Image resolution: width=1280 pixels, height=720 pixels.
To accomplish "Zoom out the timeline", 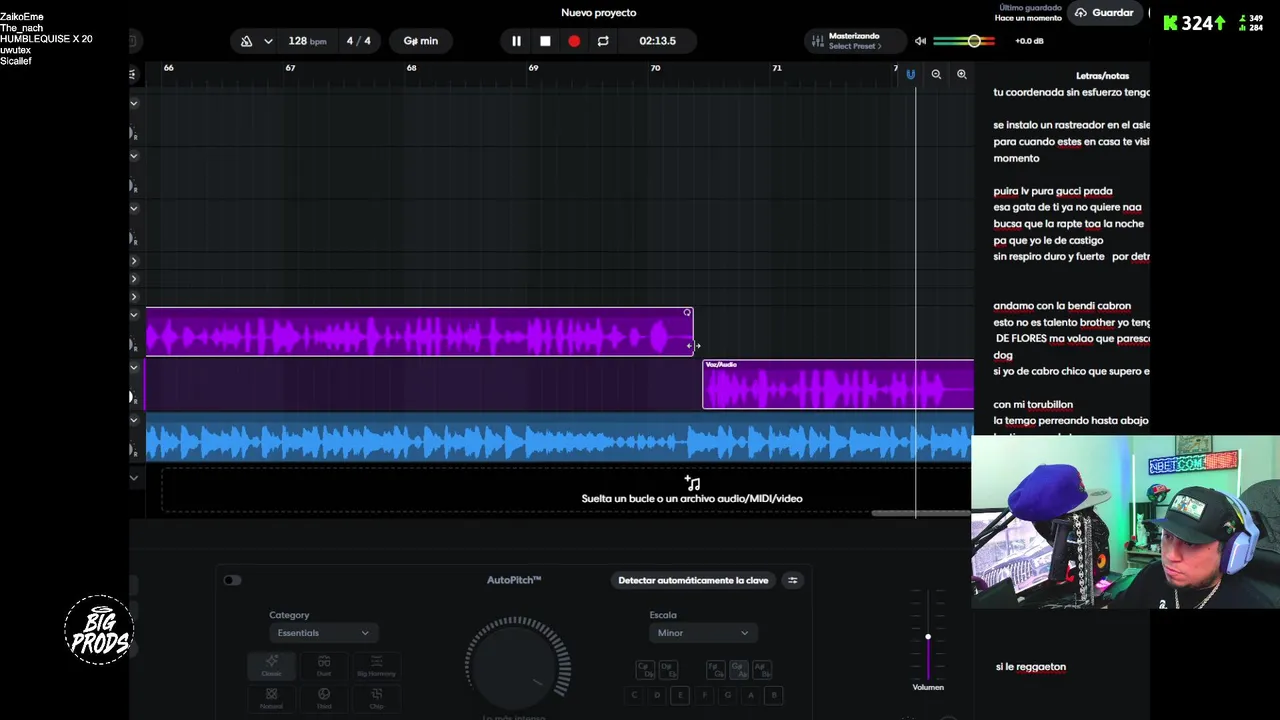I will [936, 74].
